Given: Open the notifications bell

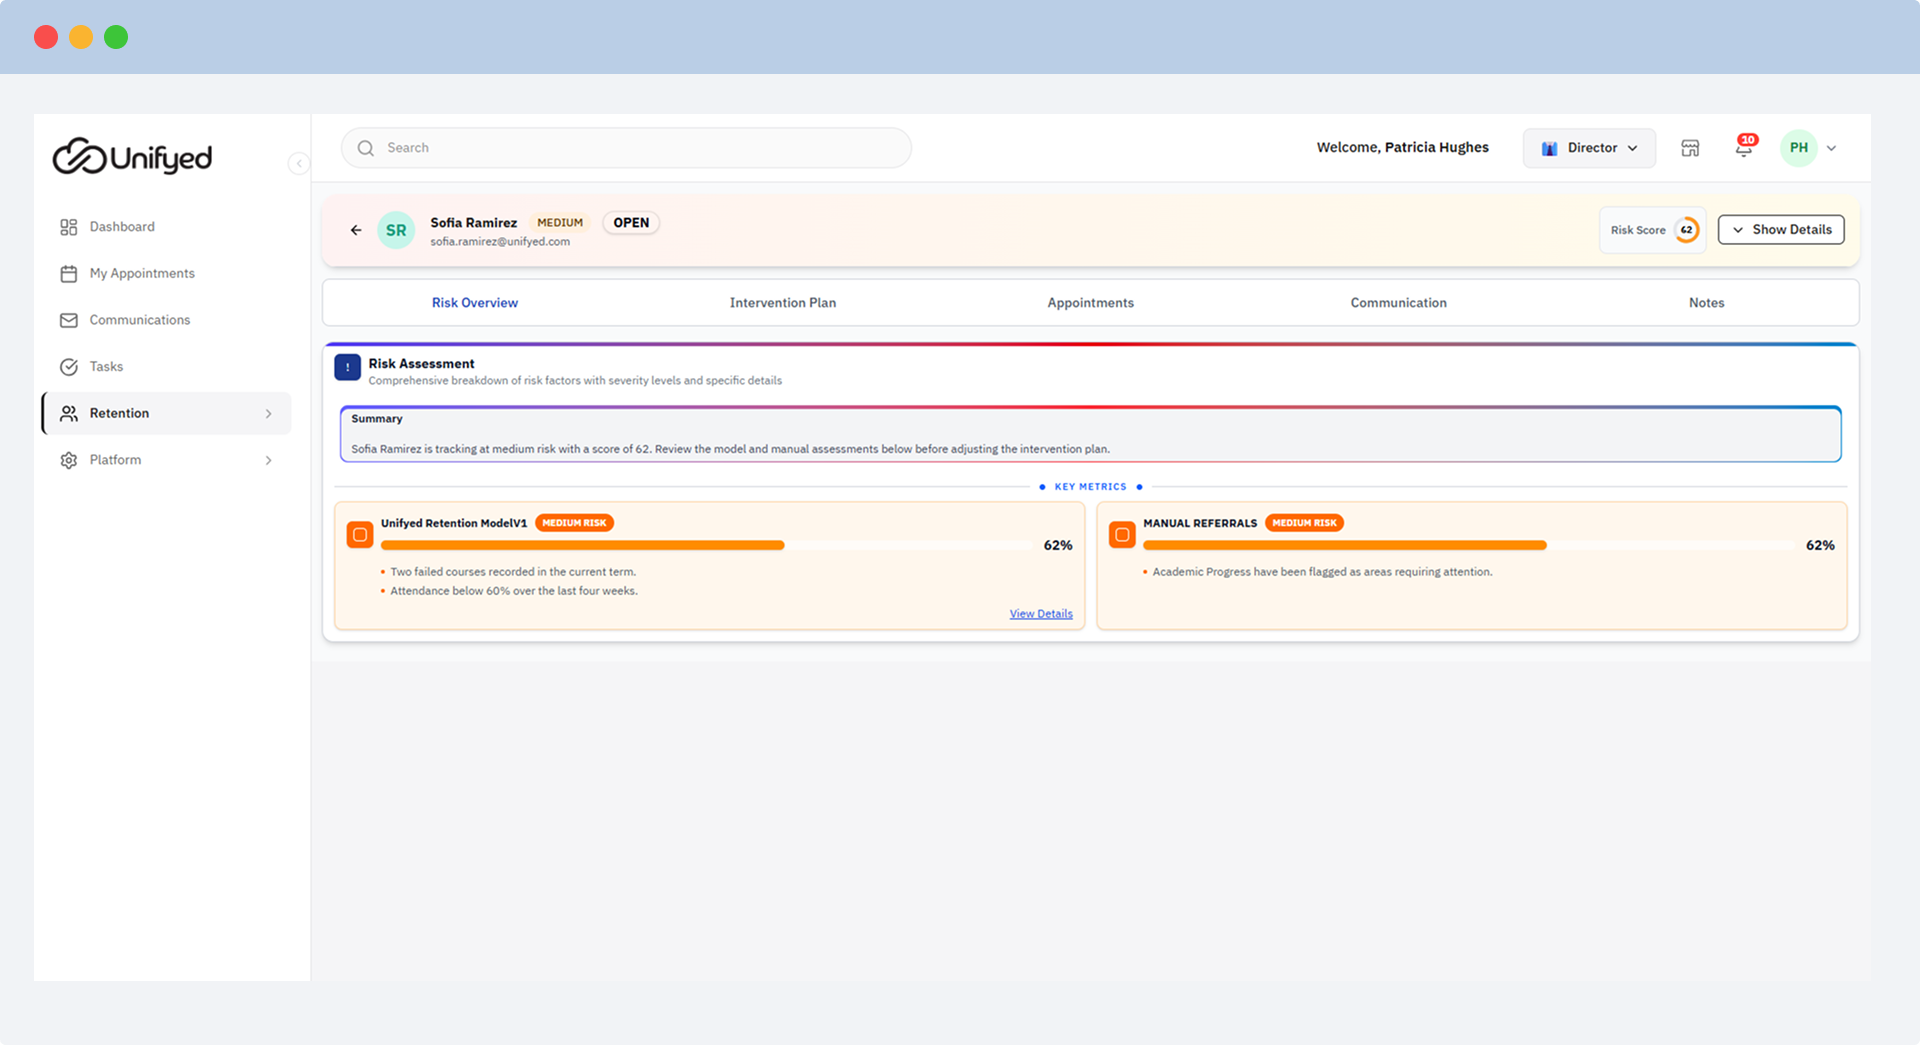Looking at the screenshot, I should pos(1744,148).
